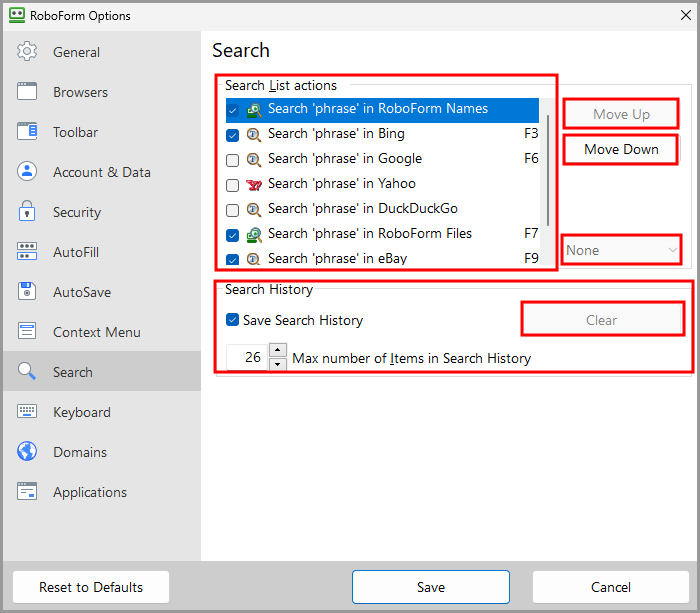
Task: Increase max history items with up arrow
Action: 278,350
